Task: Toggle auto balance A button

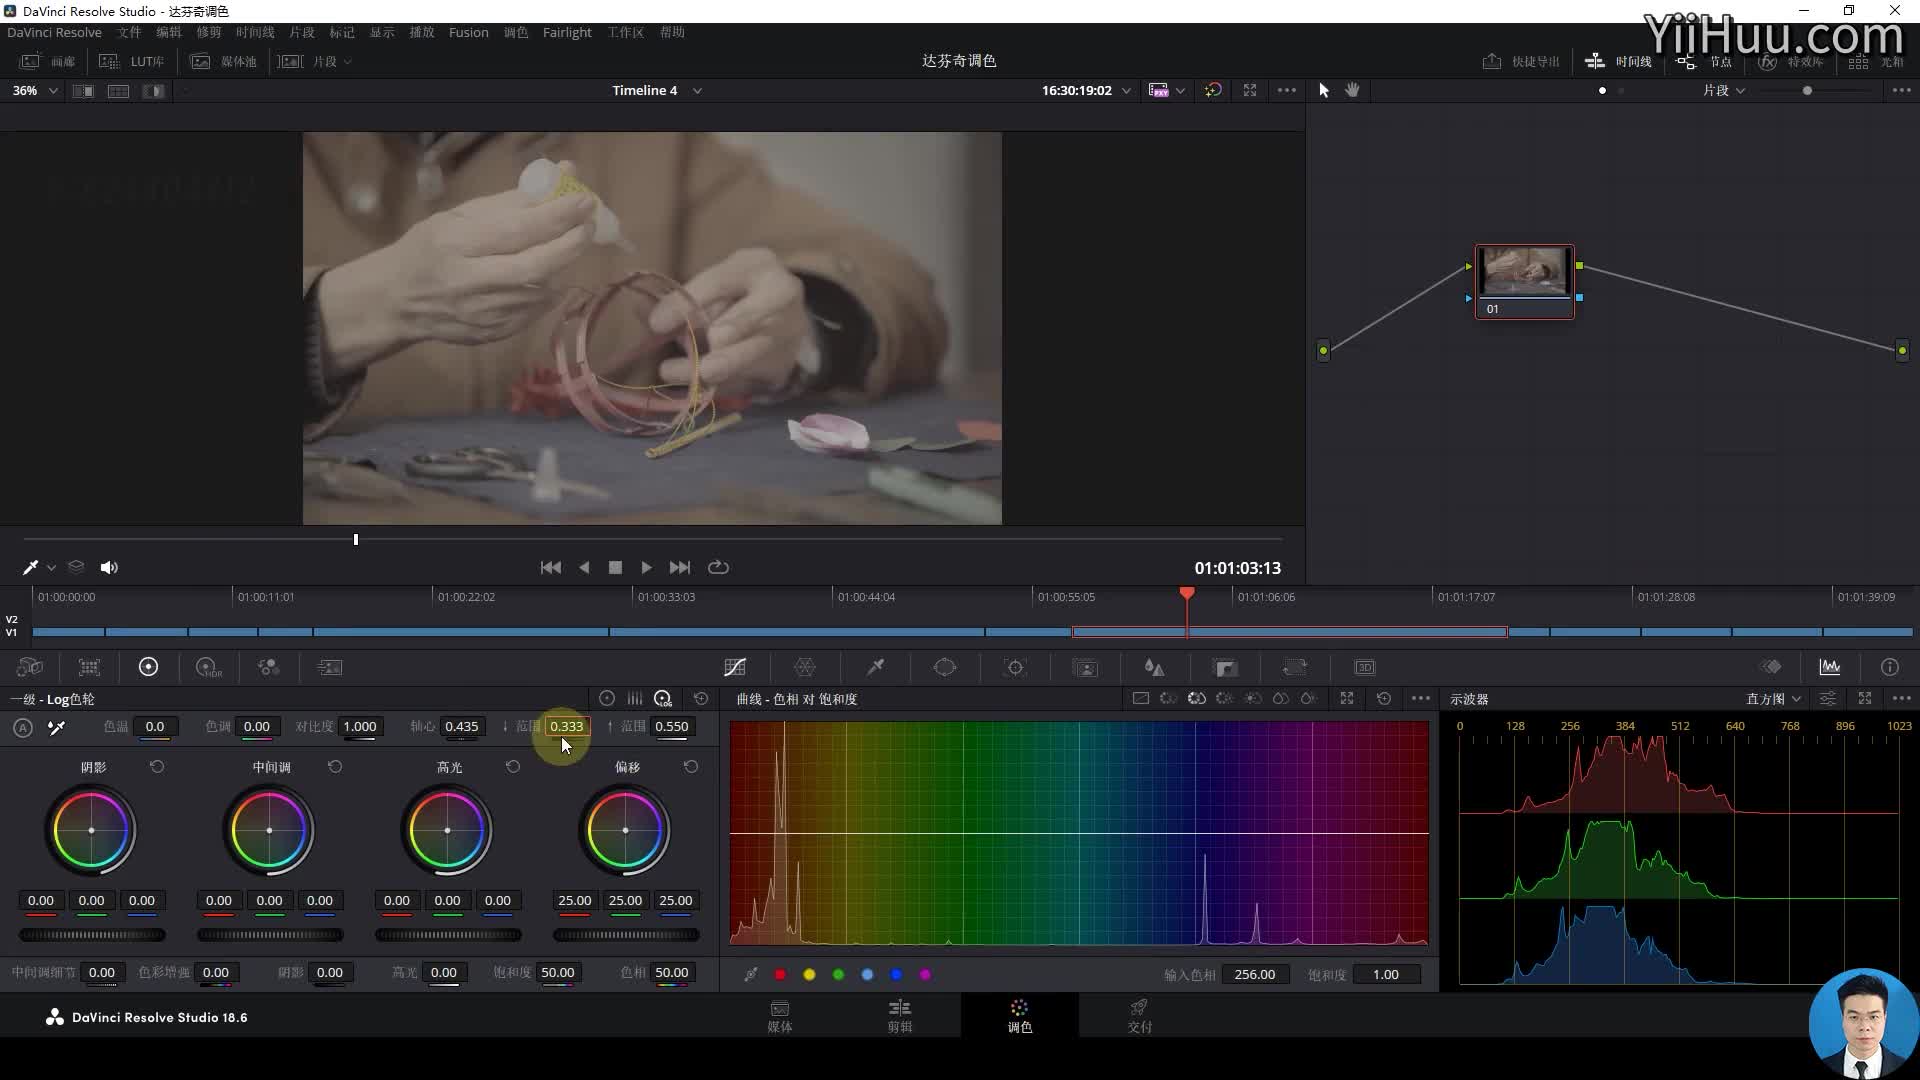Action: [23, 727]
